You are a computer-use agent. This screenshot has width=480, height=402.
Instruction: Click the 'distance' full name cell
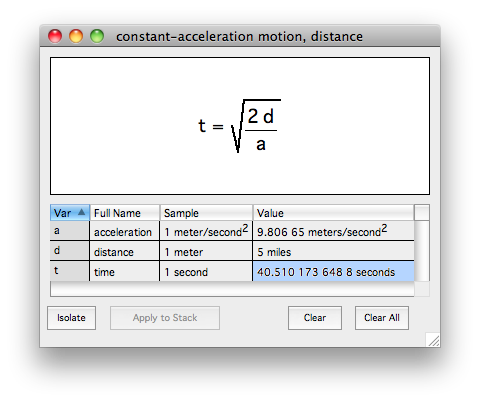(125, 251)
